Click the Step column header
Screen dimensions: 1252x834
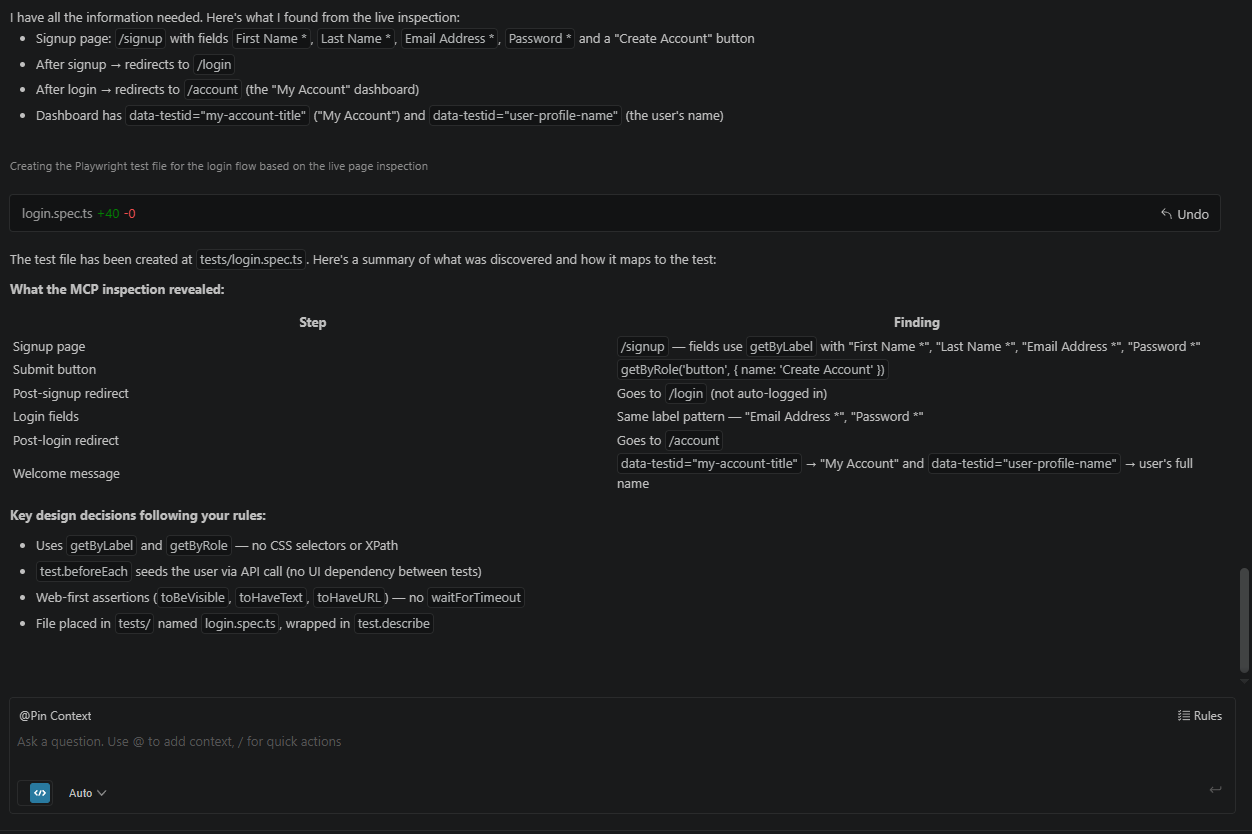[x=312, y=322]
